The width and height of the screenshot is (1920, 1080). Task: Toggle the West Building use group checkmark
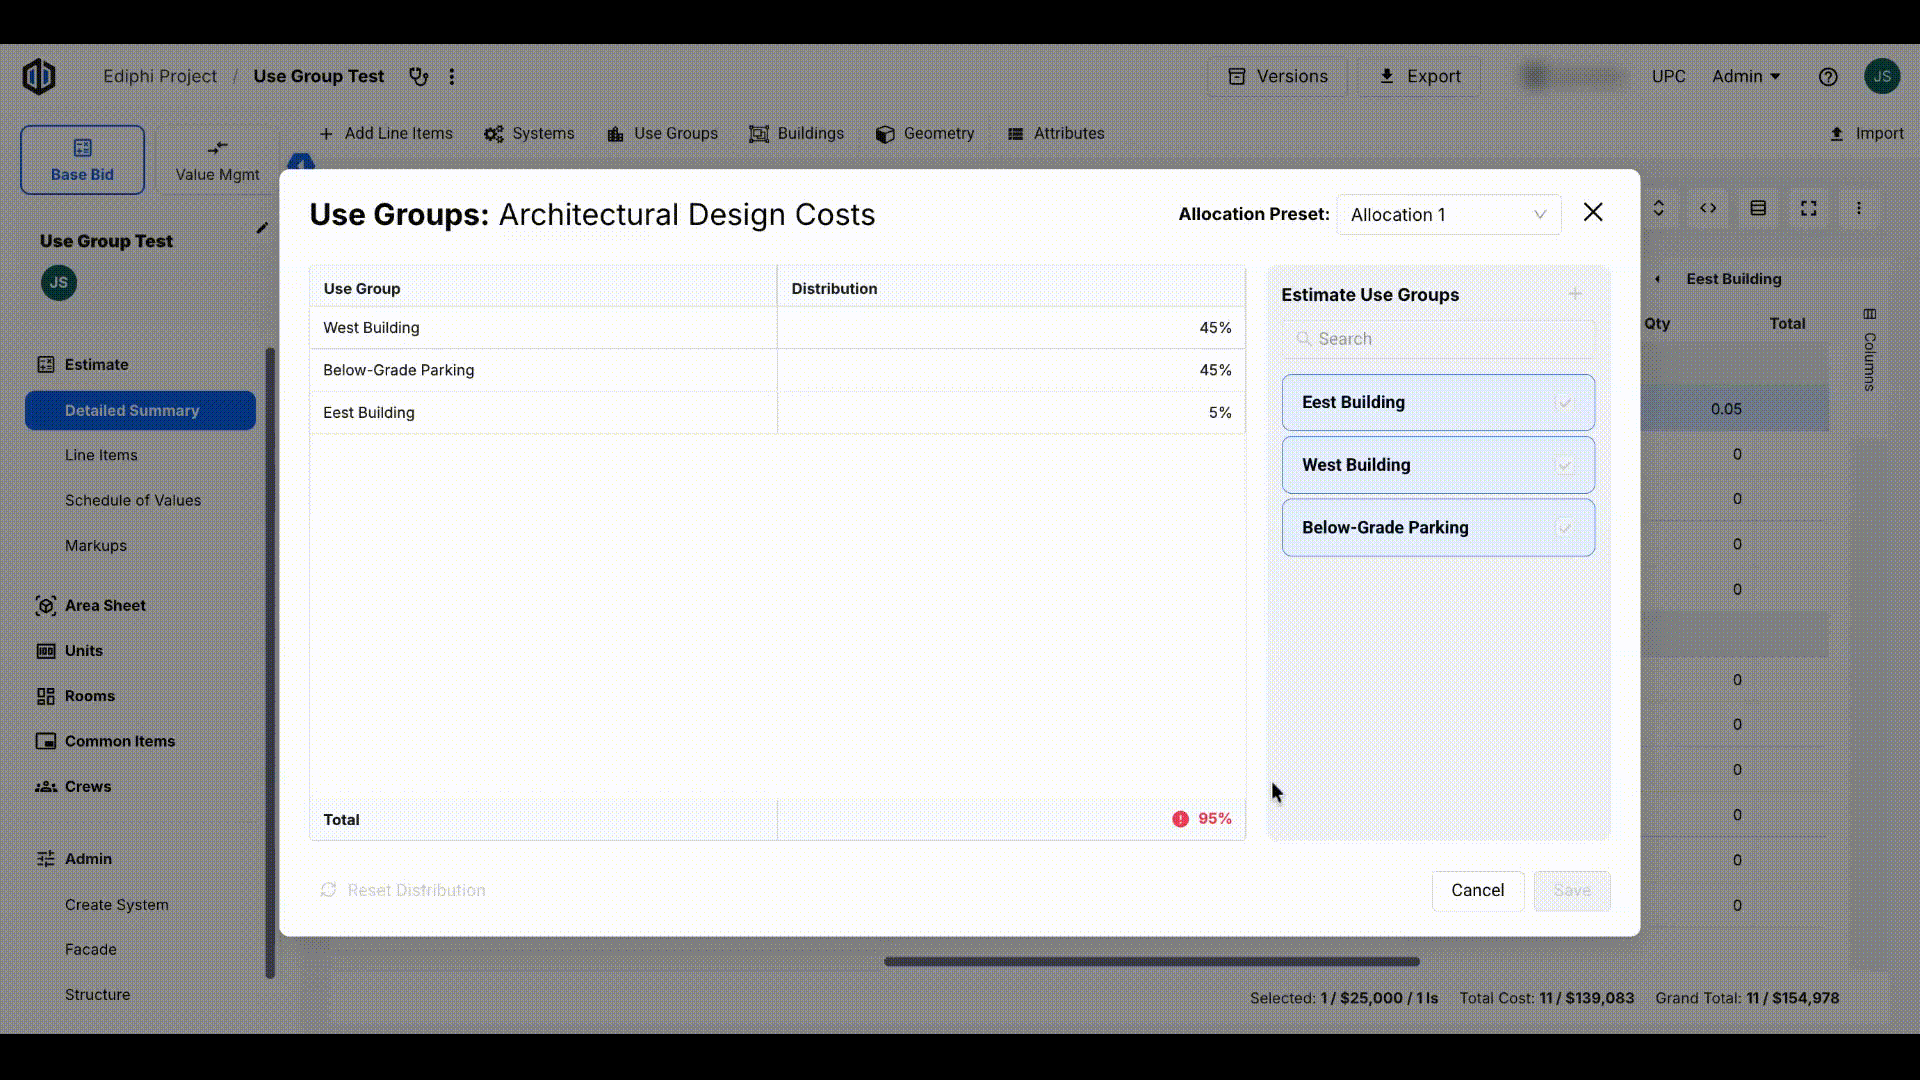click(1564, 465)
